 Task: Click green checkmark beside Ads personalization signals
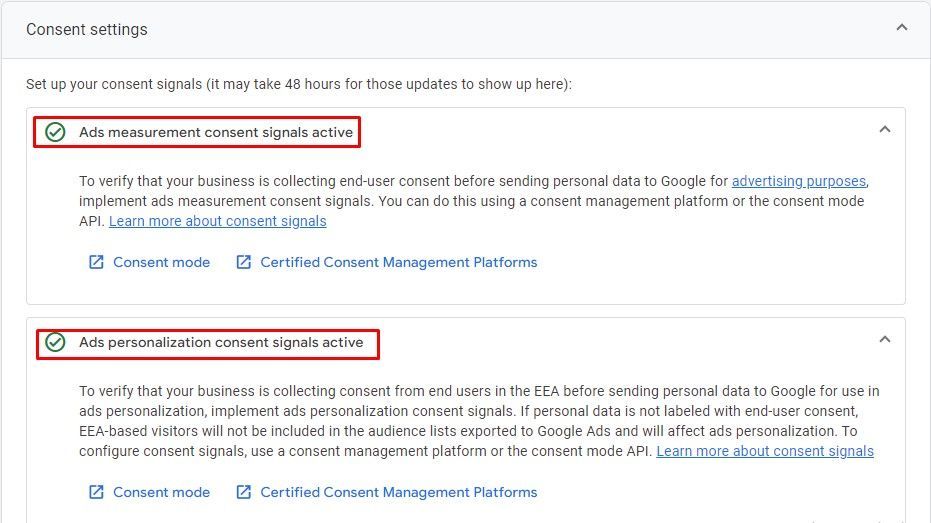tap(55, 342)
